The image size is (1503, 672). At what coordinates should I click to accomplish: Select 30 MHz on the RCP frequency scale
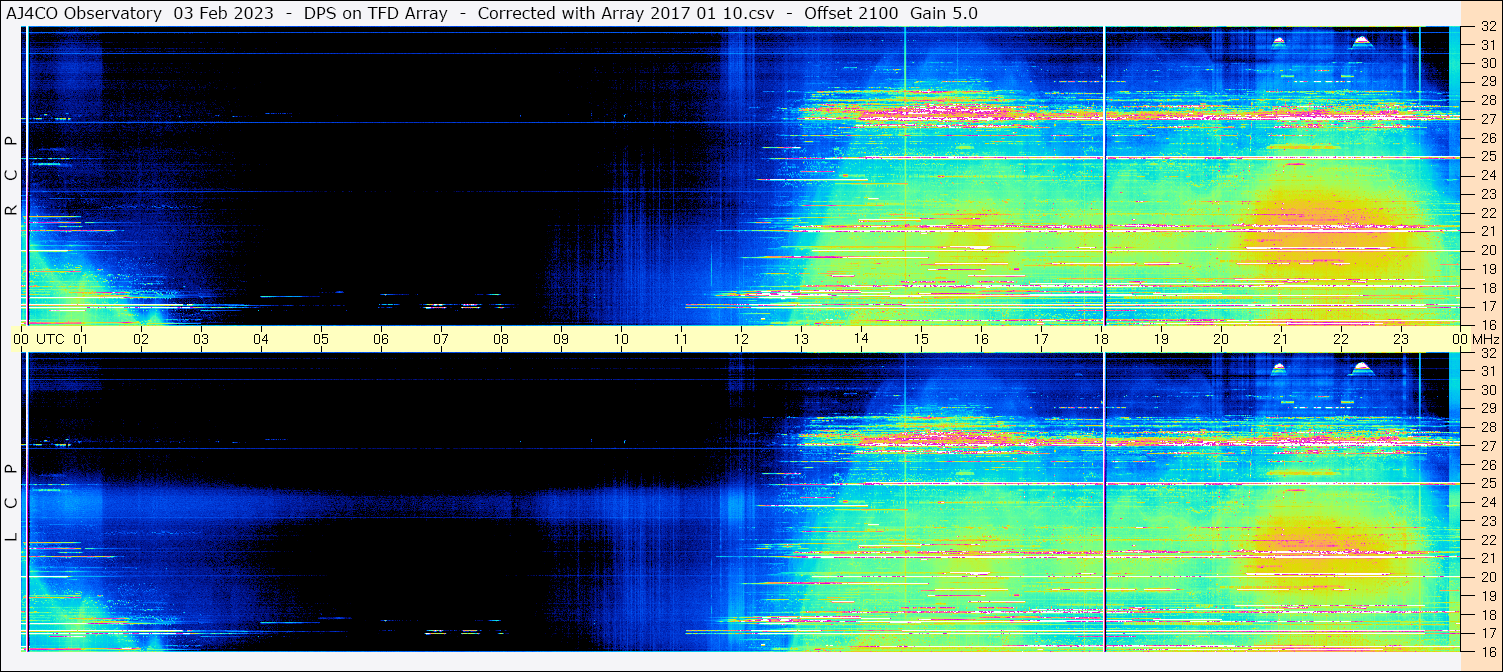1487,63
